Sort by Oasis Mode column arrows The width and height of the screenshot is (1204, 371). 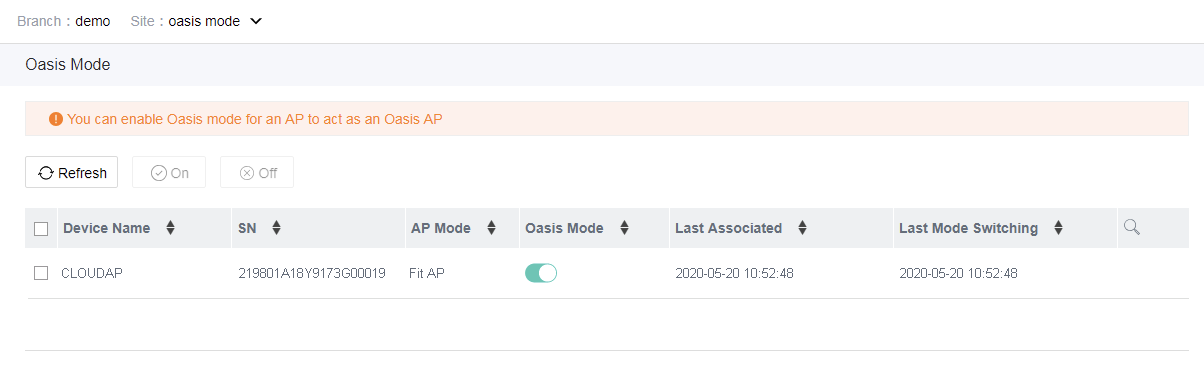pyautogui.click(x=624, y=228)
